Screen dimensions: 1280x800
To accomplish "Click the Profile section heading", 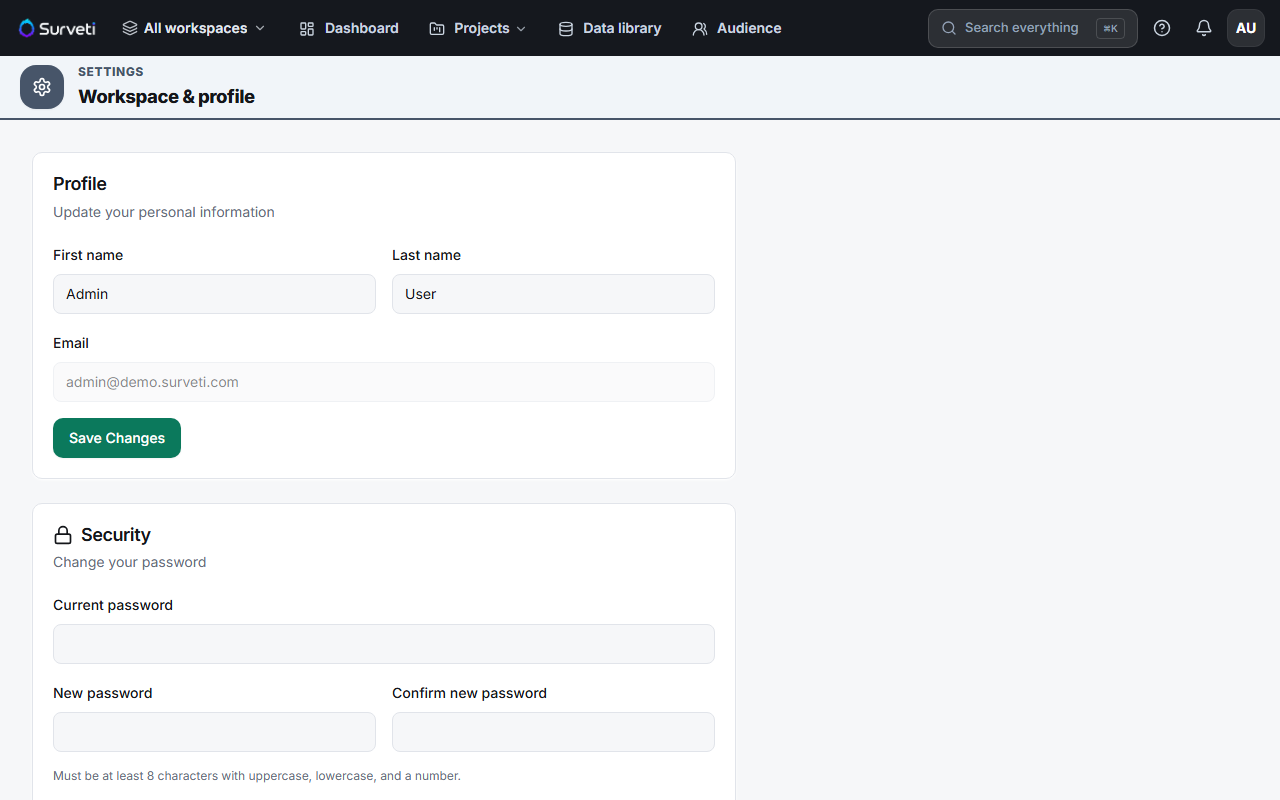I will tap(80, 184).
